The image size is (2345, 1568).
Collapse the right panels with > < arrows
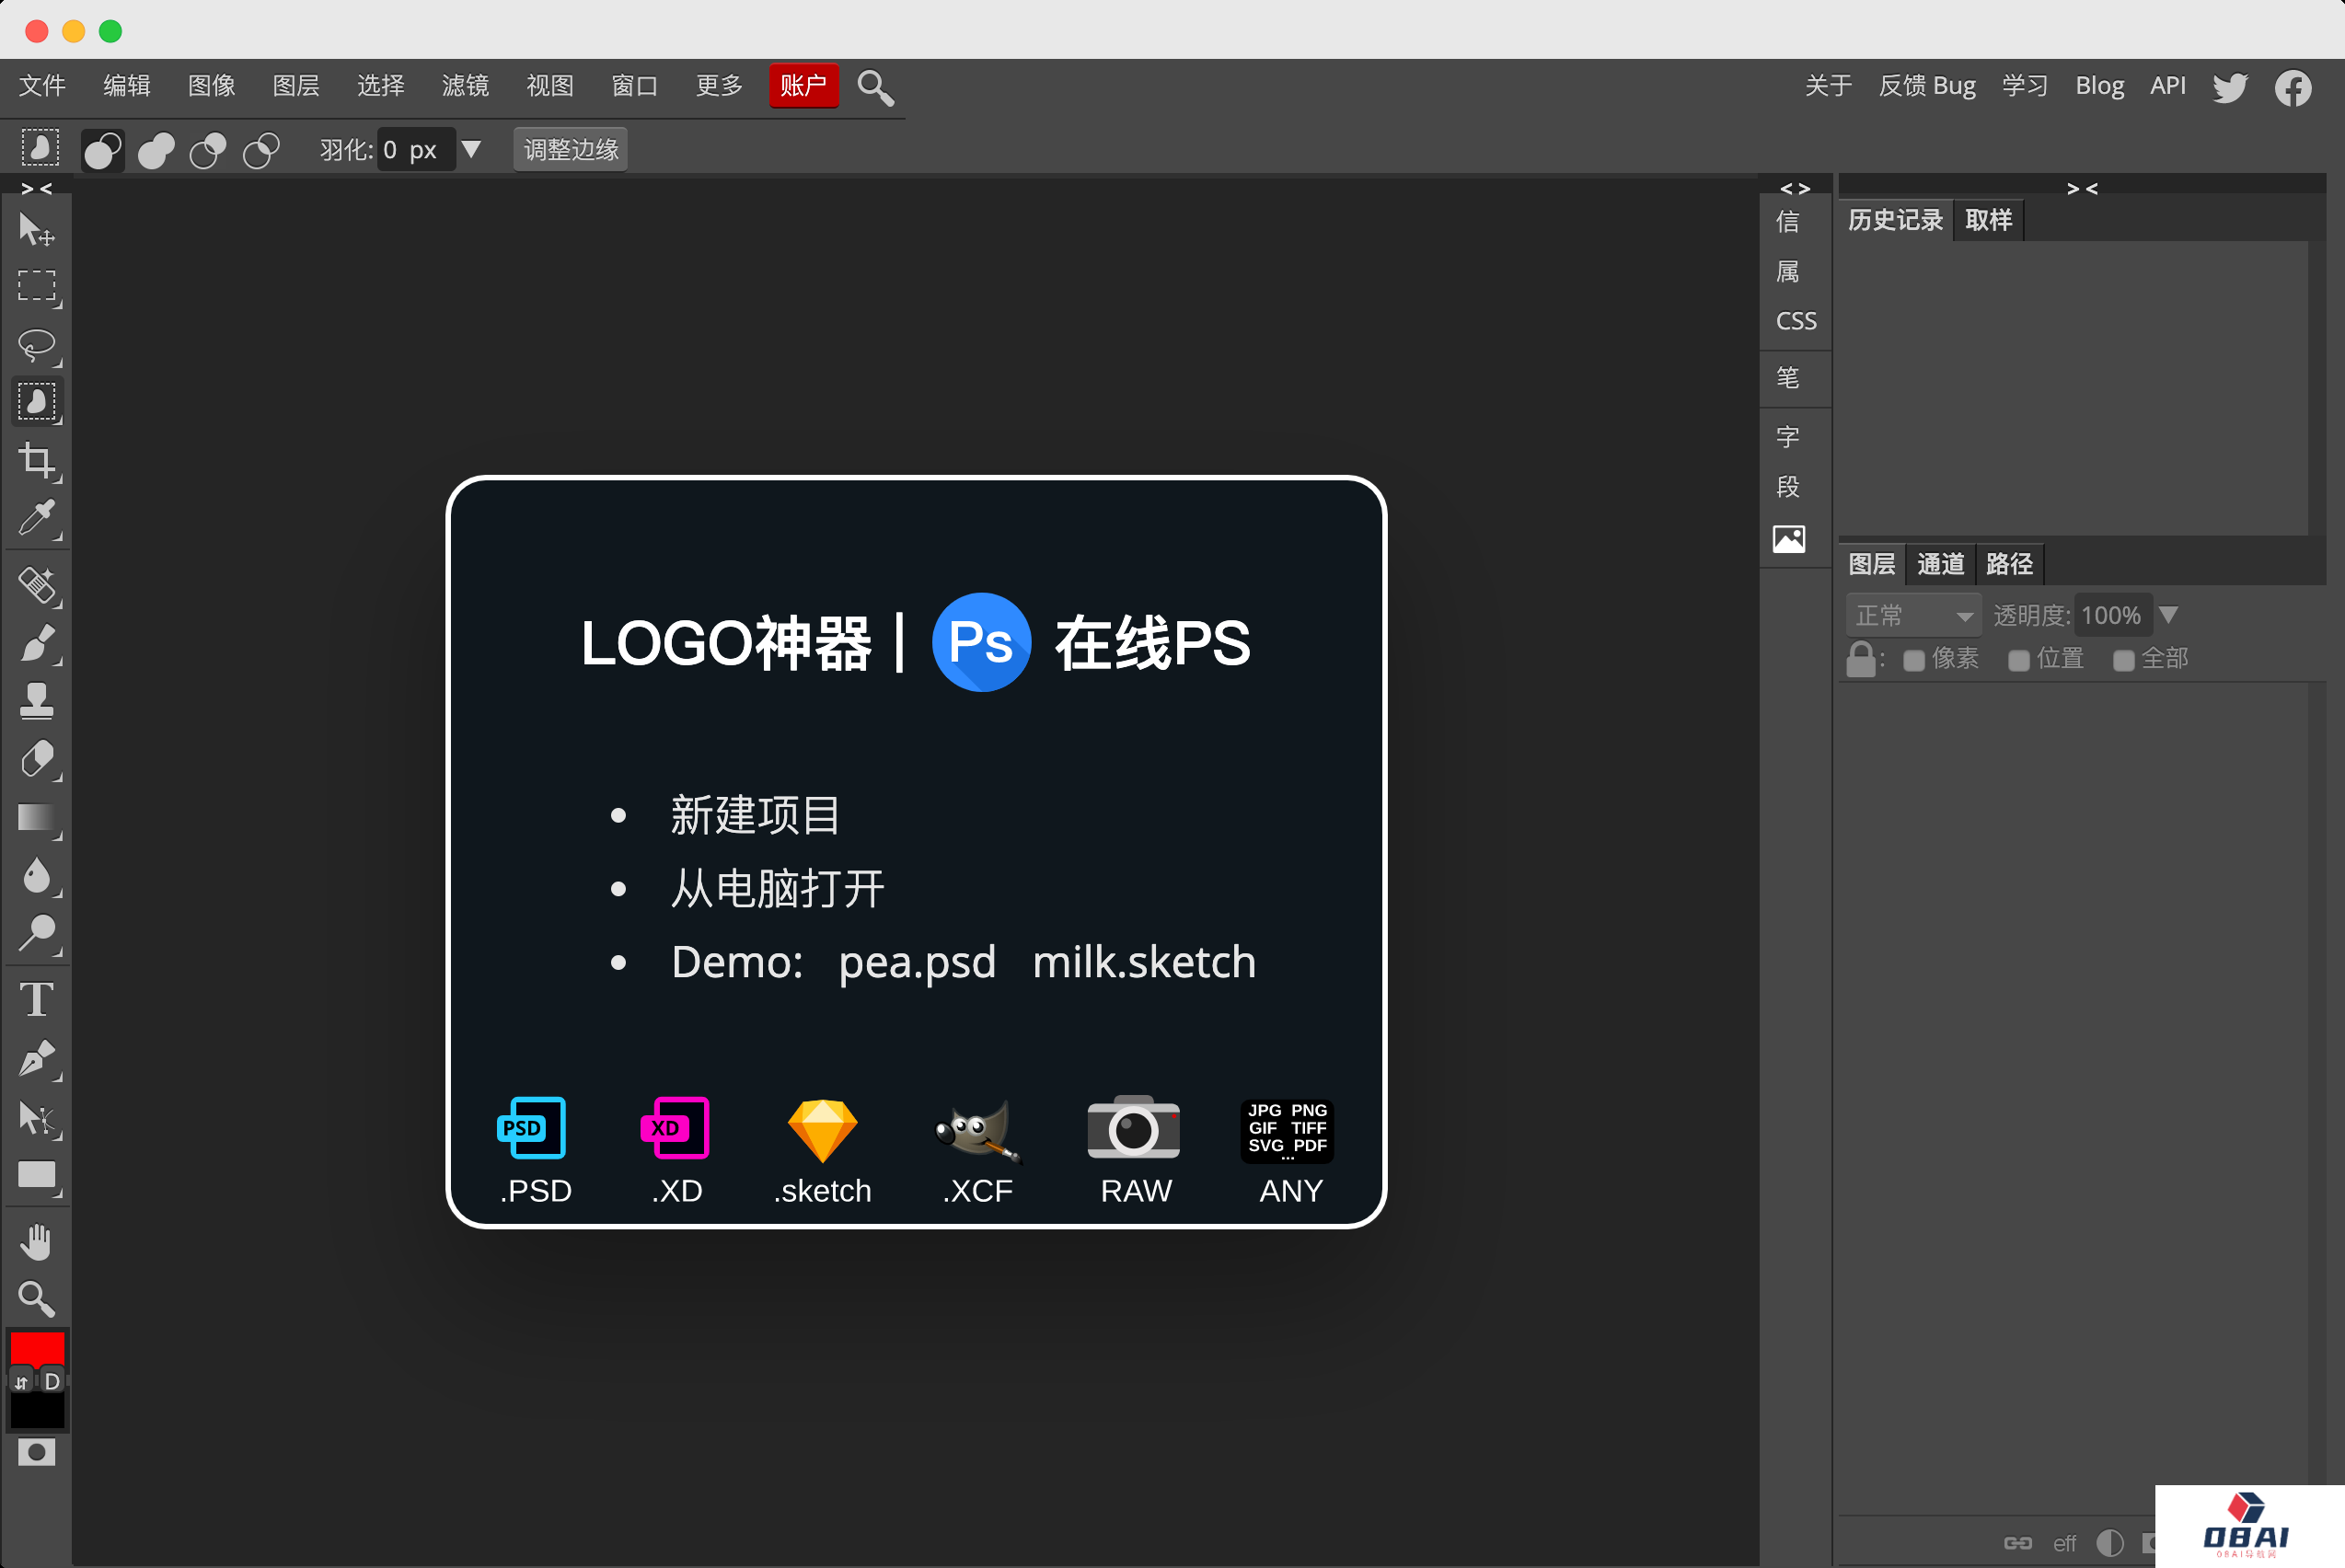point(2082,188)
